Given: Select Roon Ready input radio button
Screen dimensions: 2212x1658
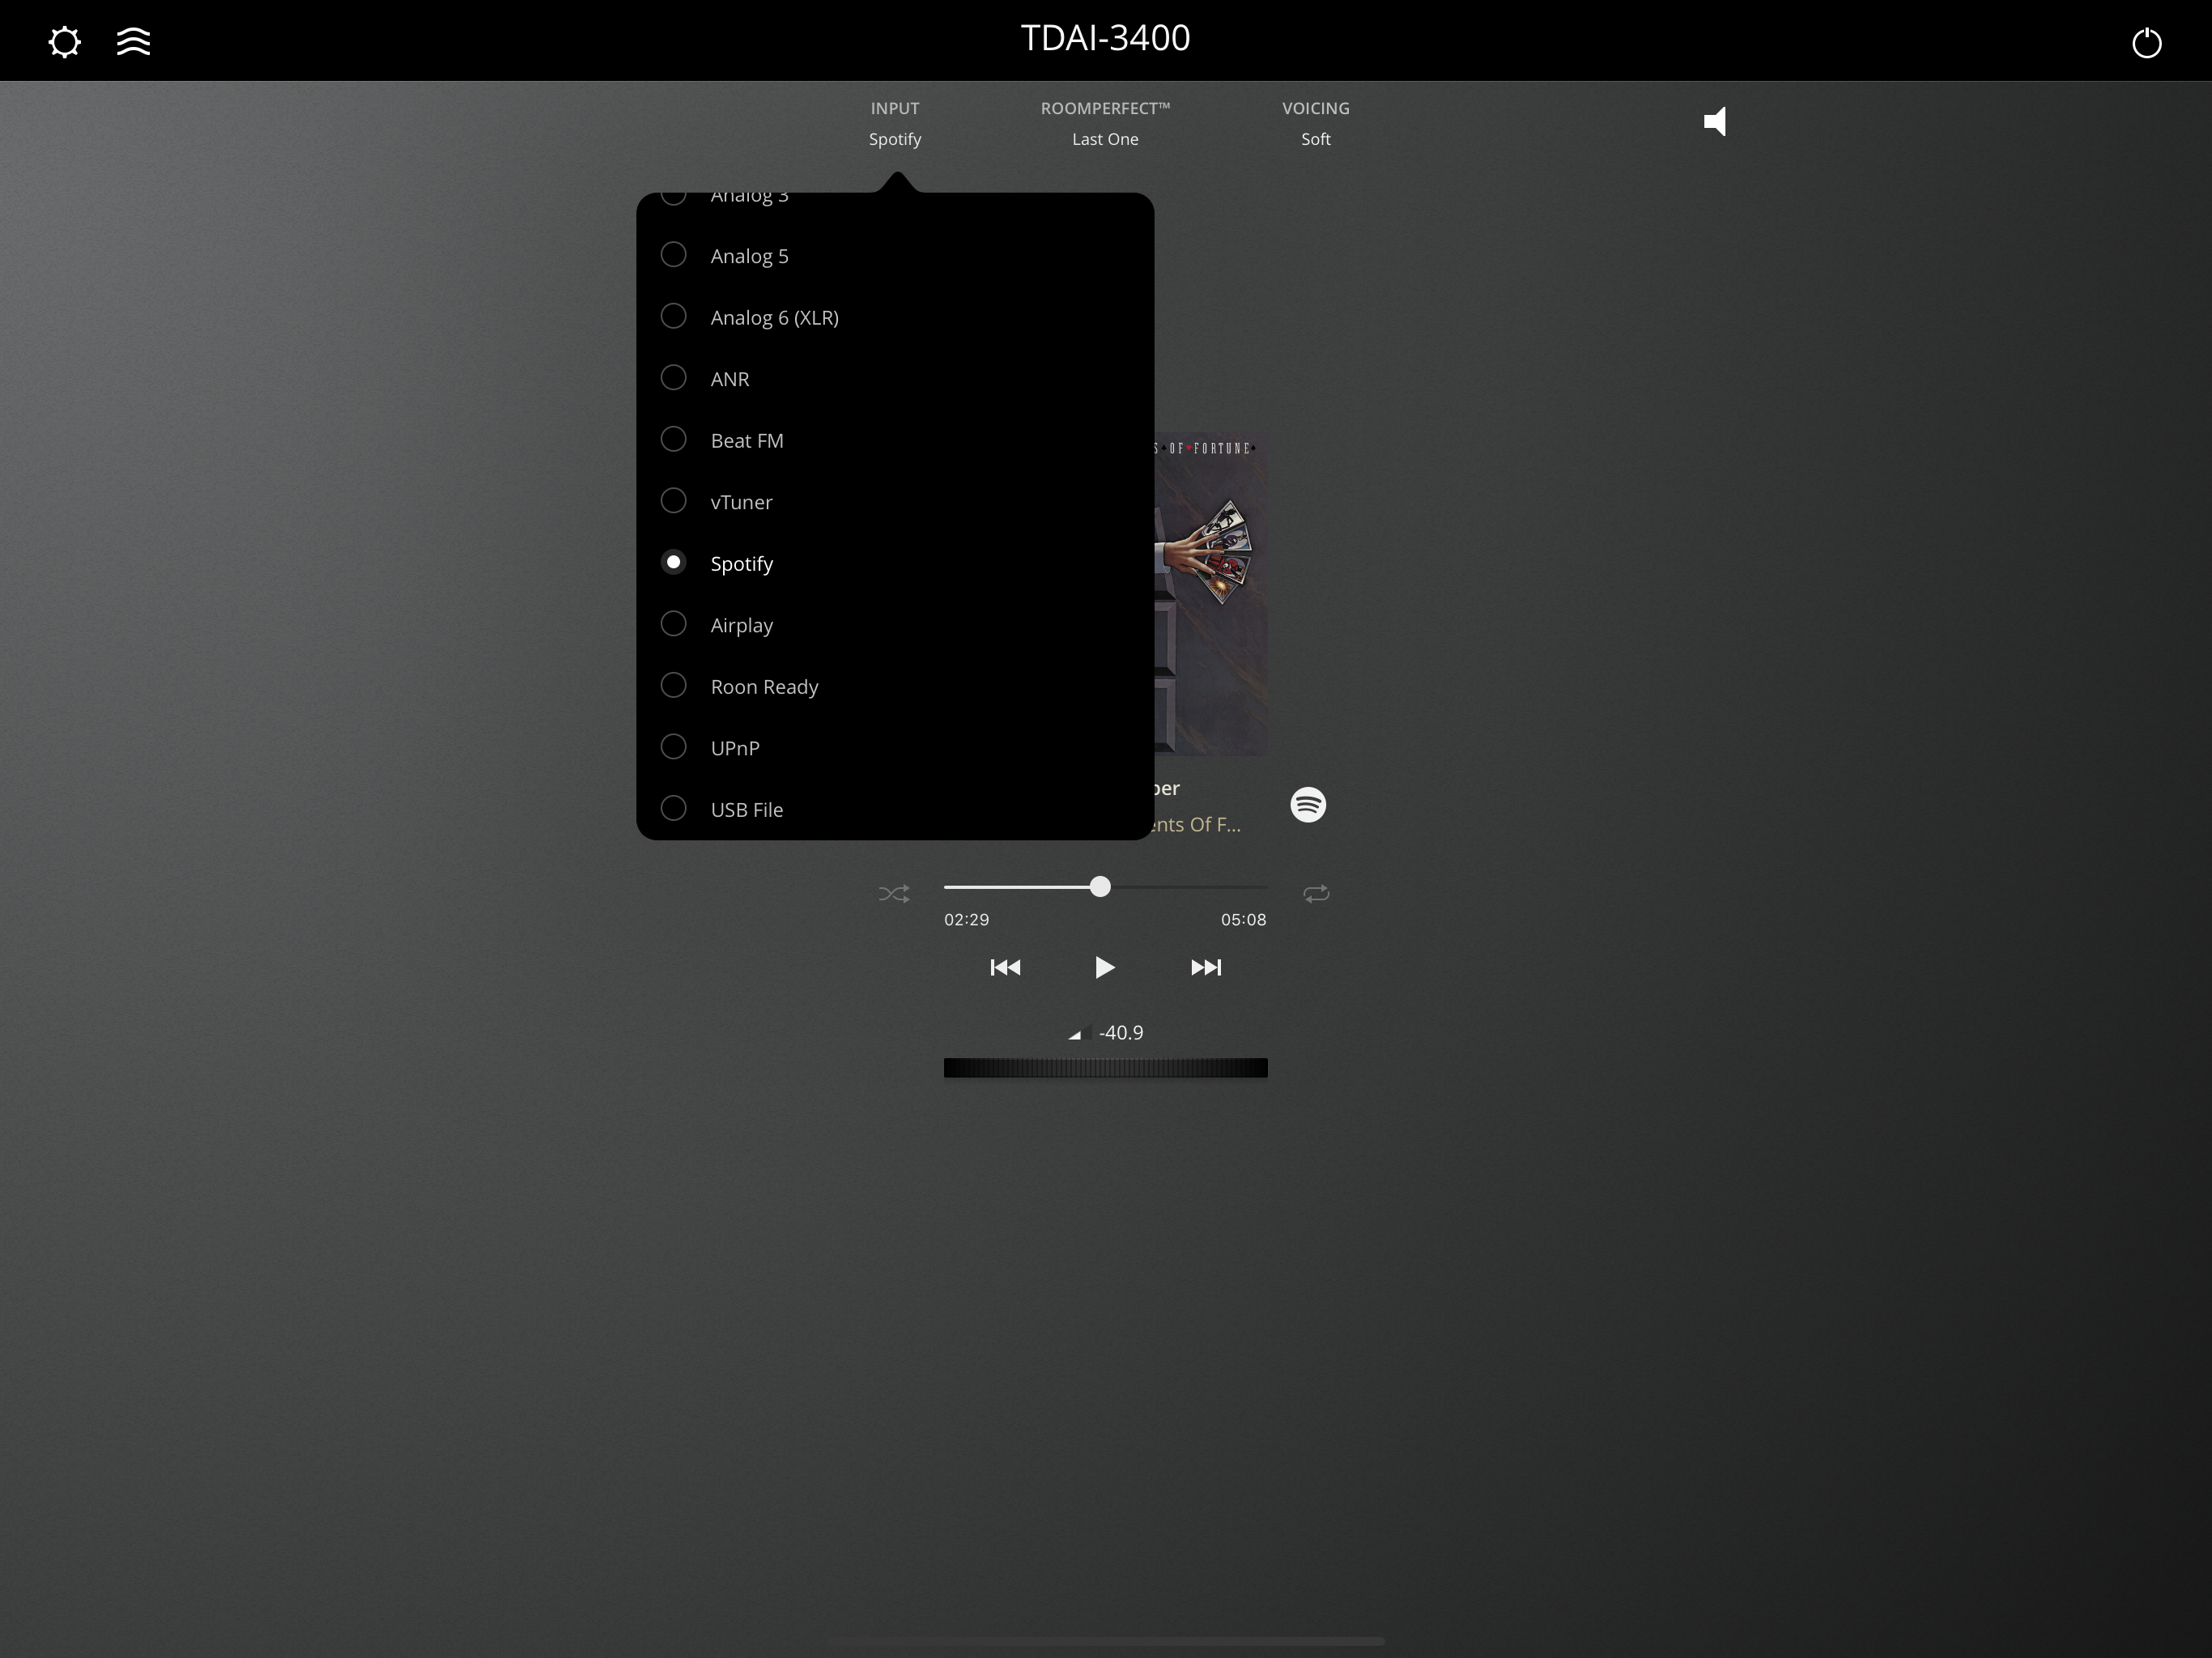Looking at the screenshot, I should 674,686.
